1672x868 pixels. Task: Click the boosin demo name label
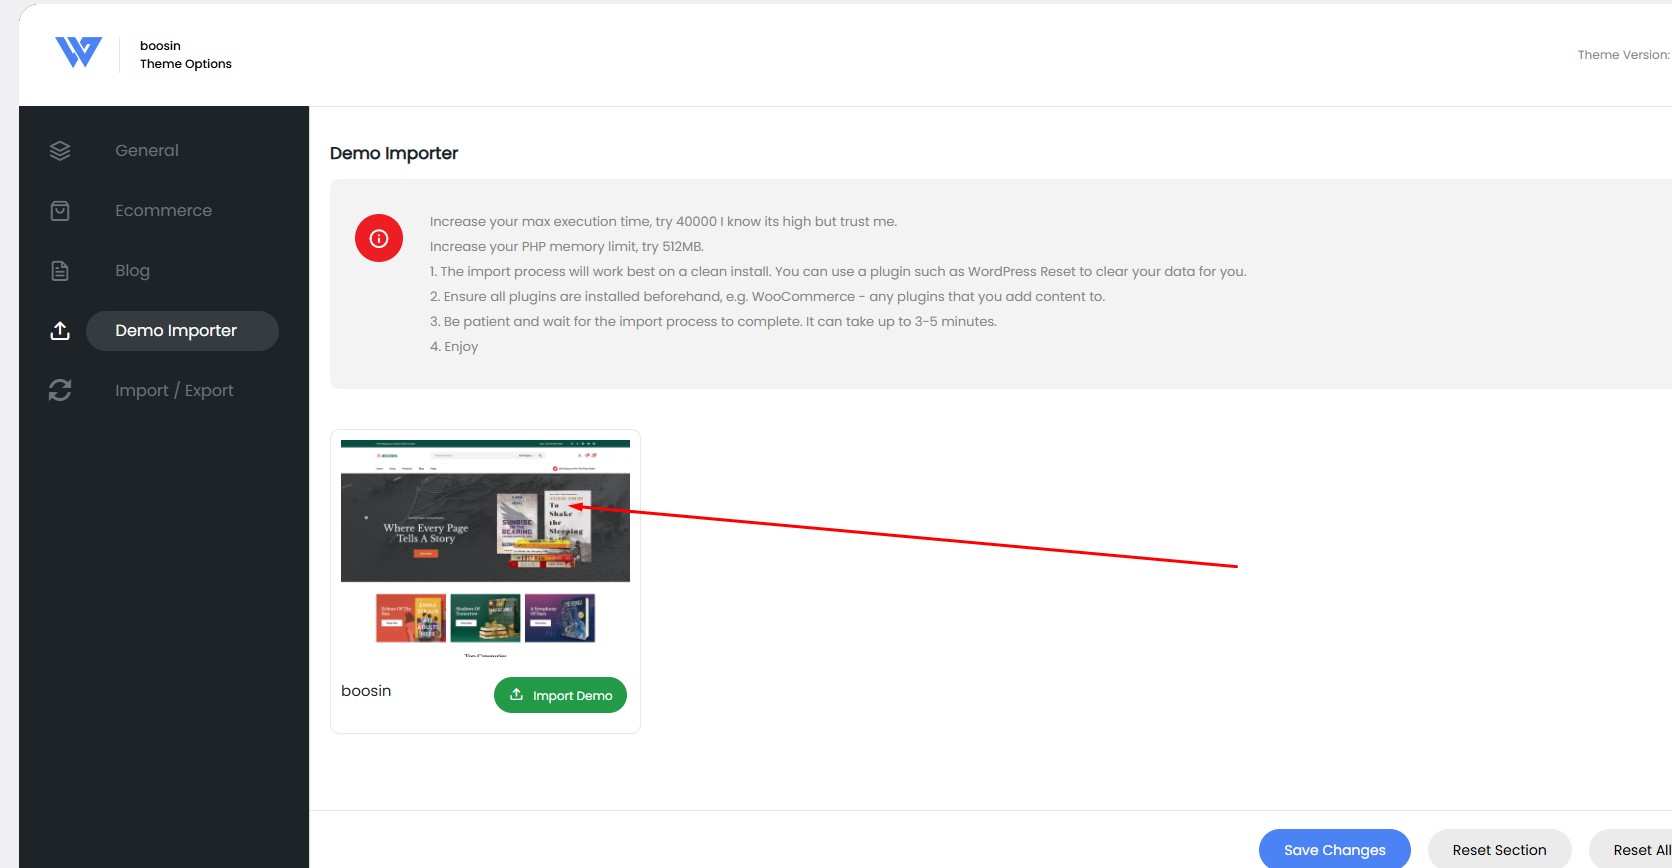[x=366, y=691]
